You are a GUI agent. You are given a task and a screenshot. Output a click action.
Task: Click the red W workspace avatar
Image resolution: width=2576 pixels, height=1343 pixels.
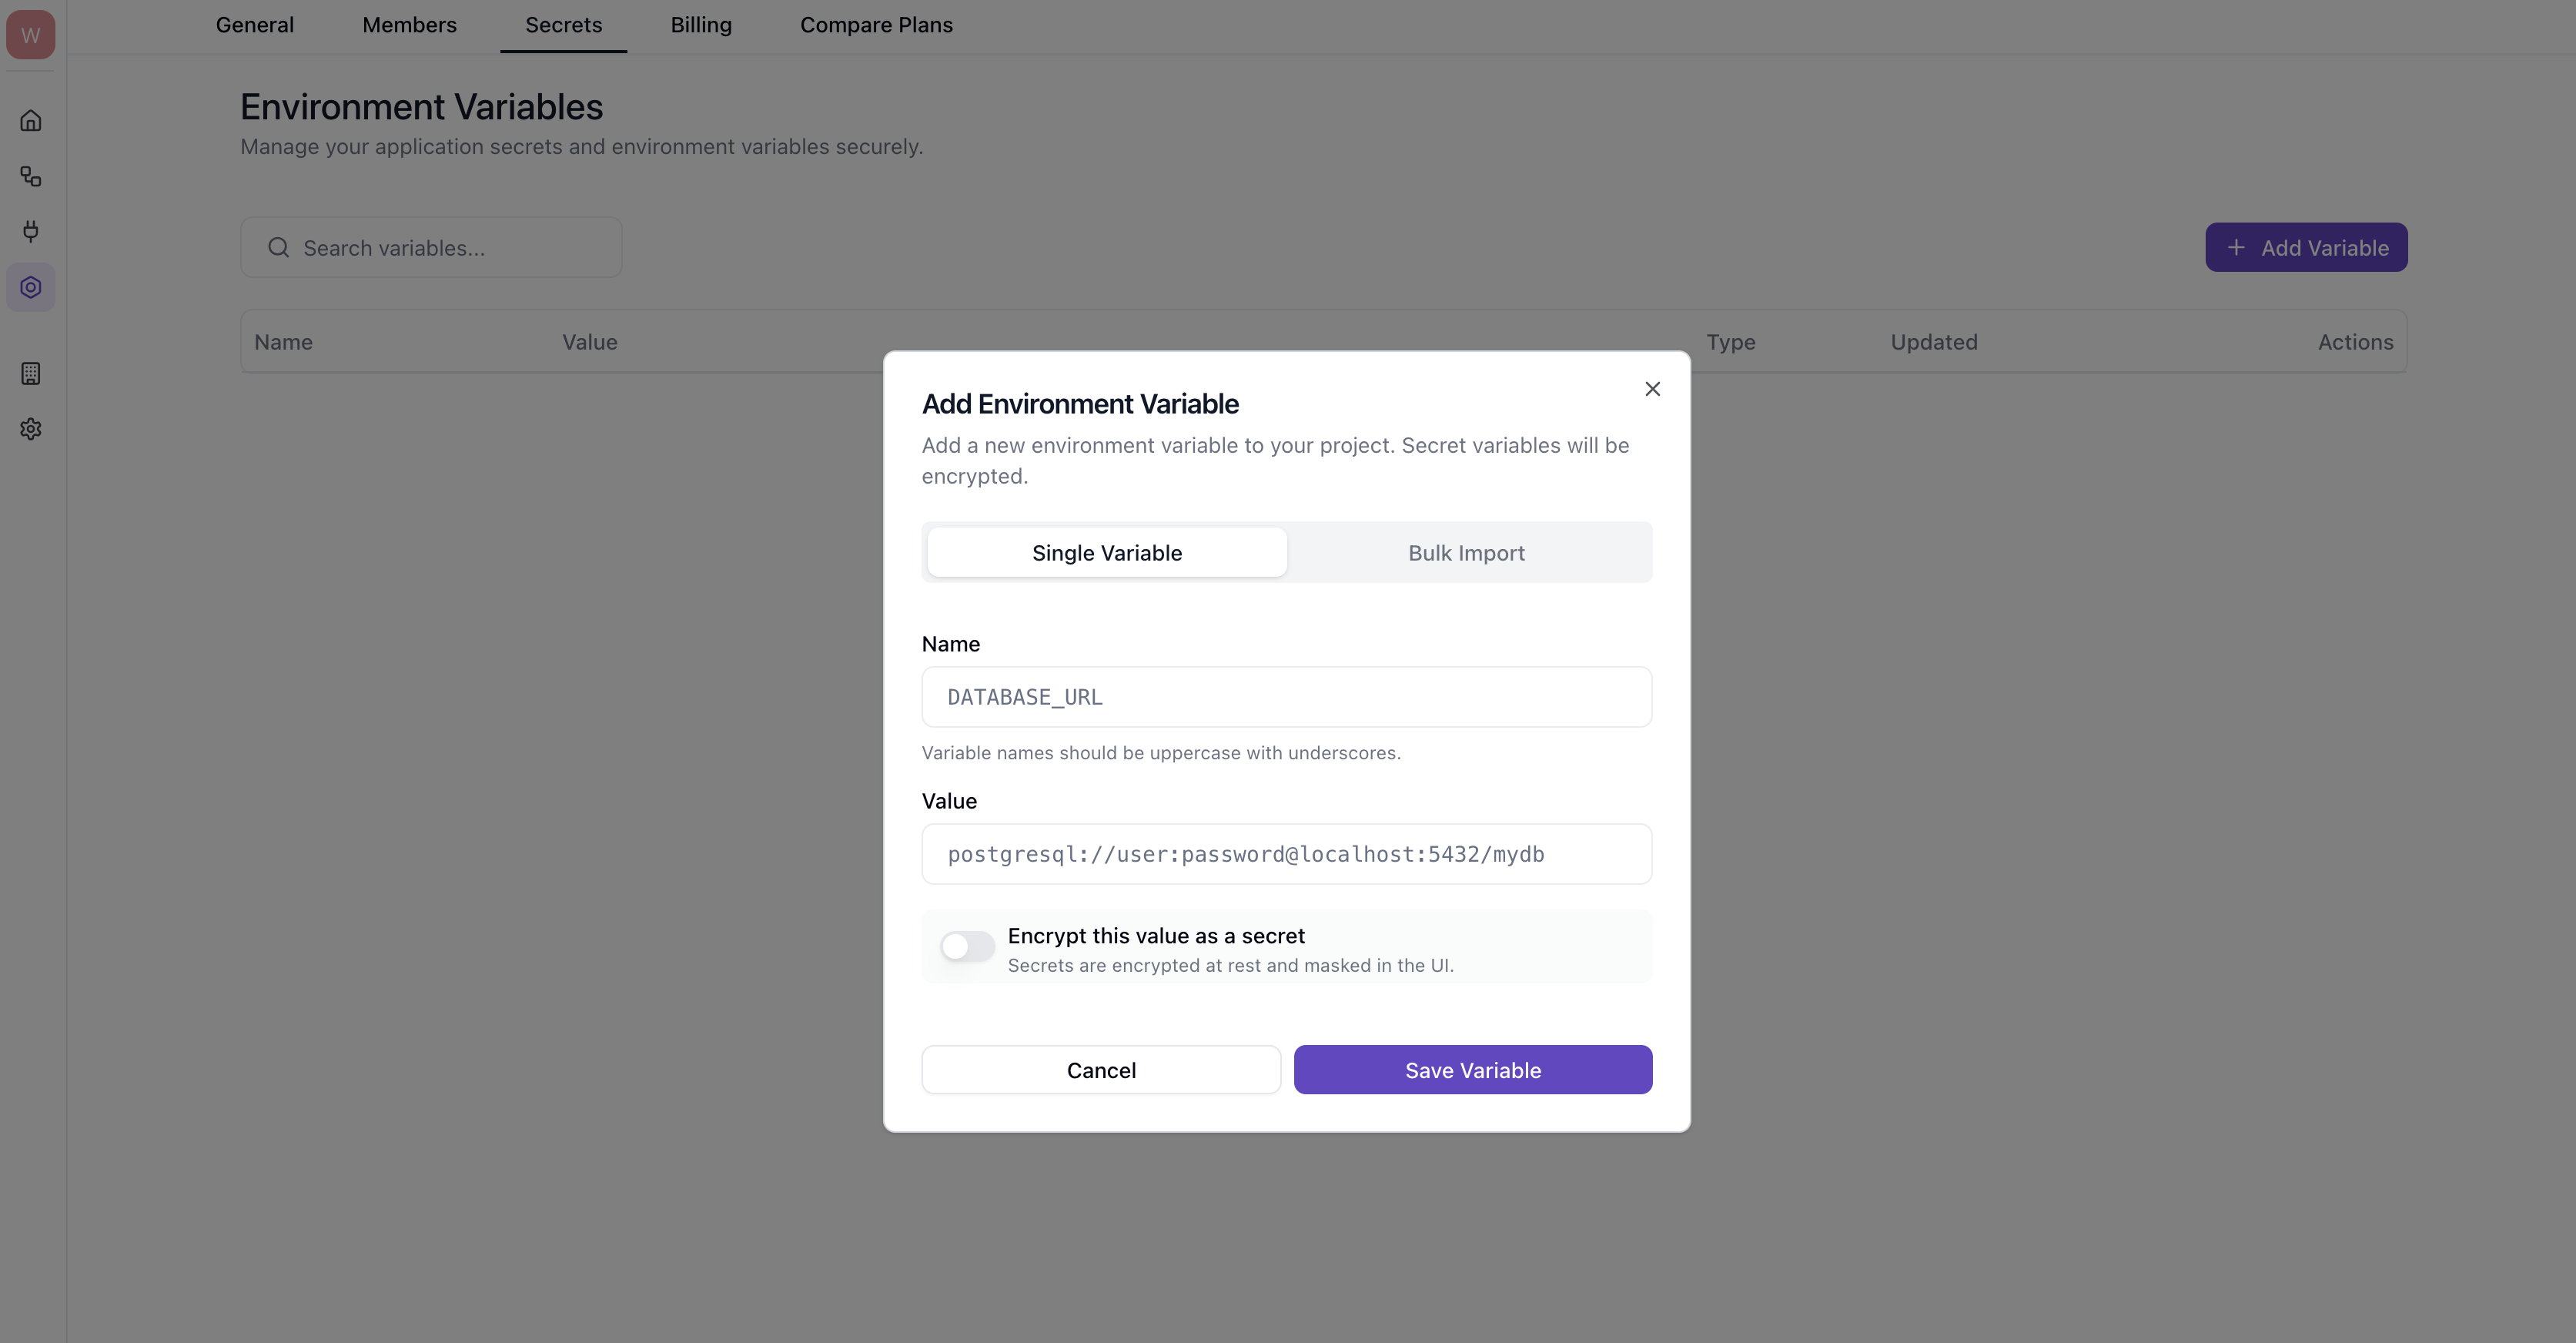click(31, 35)
